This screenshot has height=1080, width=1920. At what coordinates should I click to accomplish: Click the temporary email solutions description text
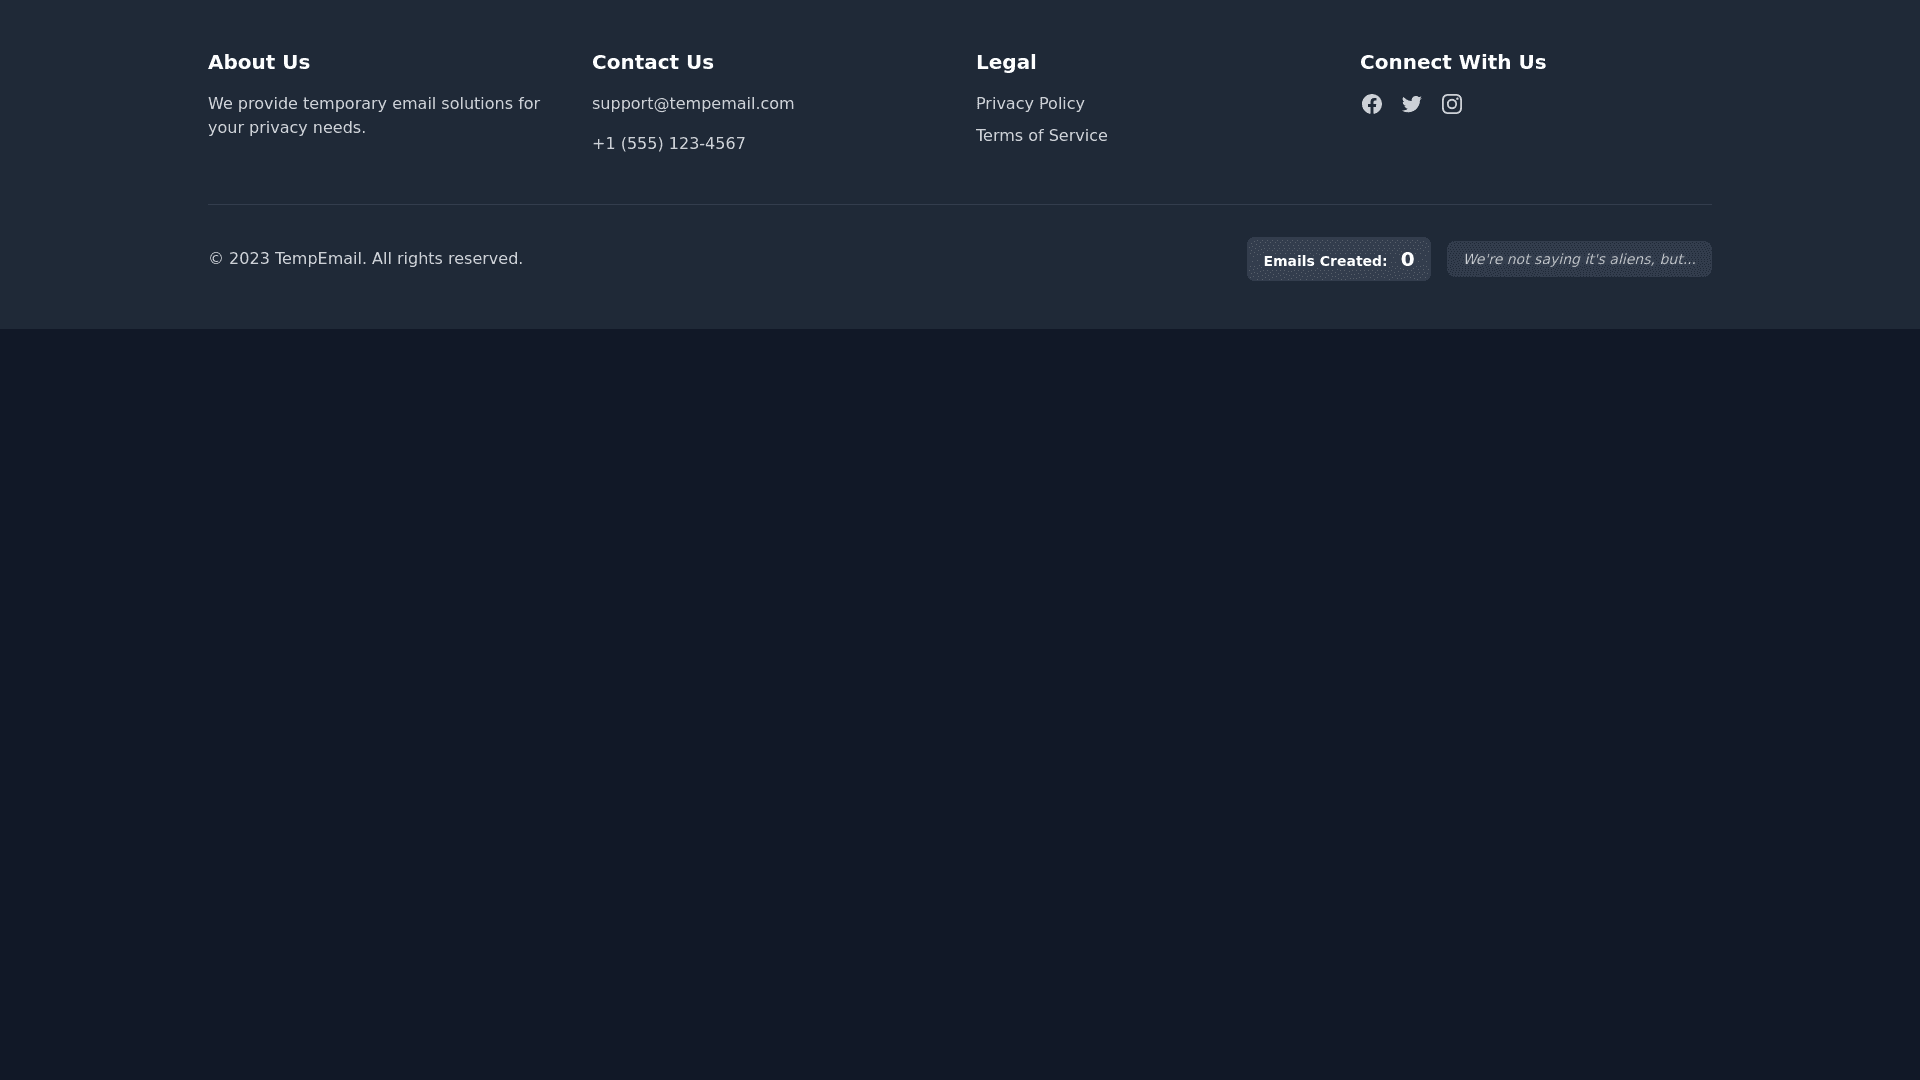[x=373, y=104]
